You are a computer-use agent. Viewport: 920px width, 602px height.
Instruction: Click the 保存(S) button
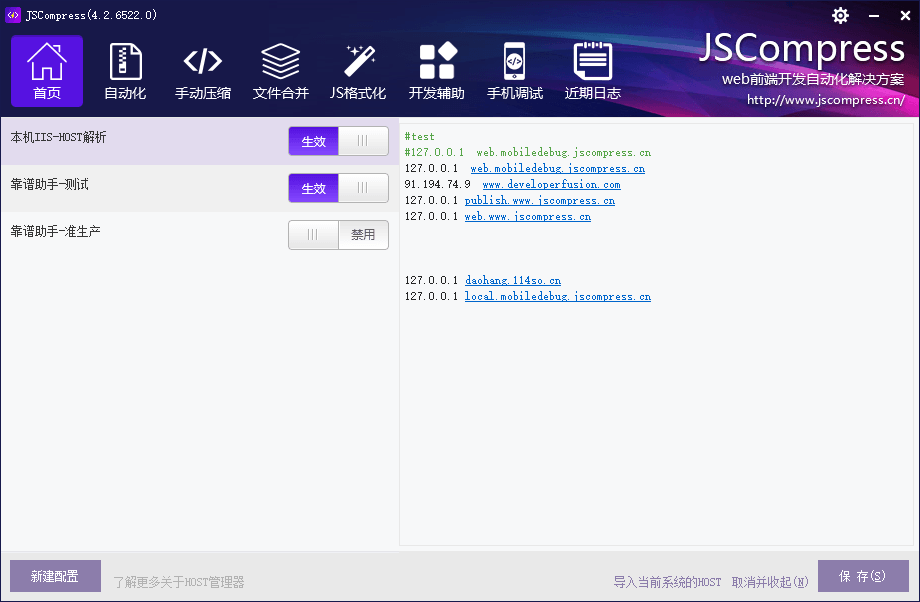click(863, 576)
